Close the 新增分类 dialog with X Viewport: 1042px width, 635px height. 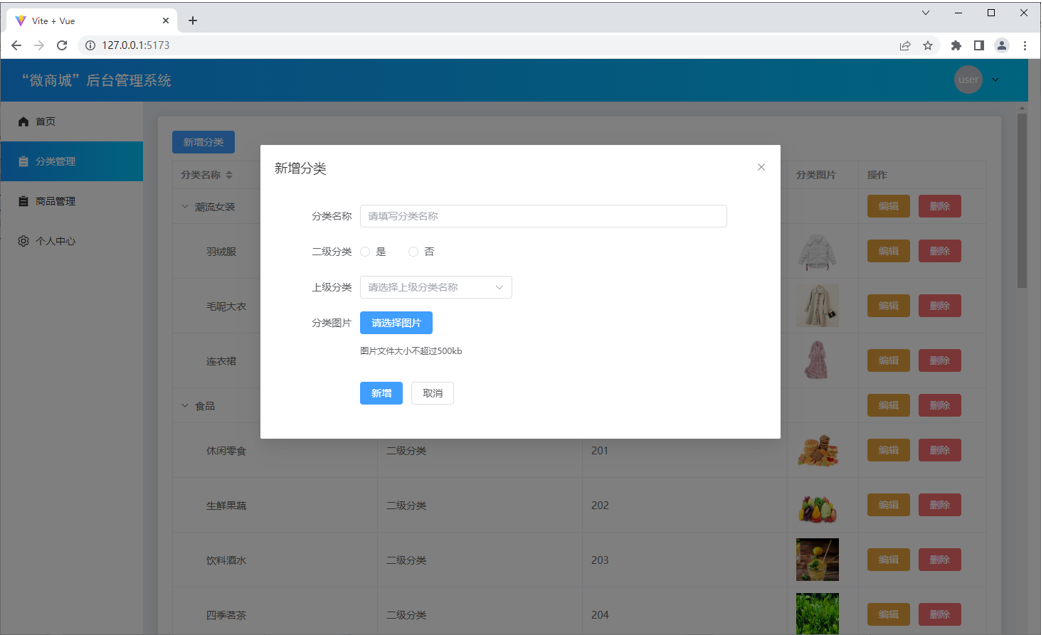(x=761, y=167)
